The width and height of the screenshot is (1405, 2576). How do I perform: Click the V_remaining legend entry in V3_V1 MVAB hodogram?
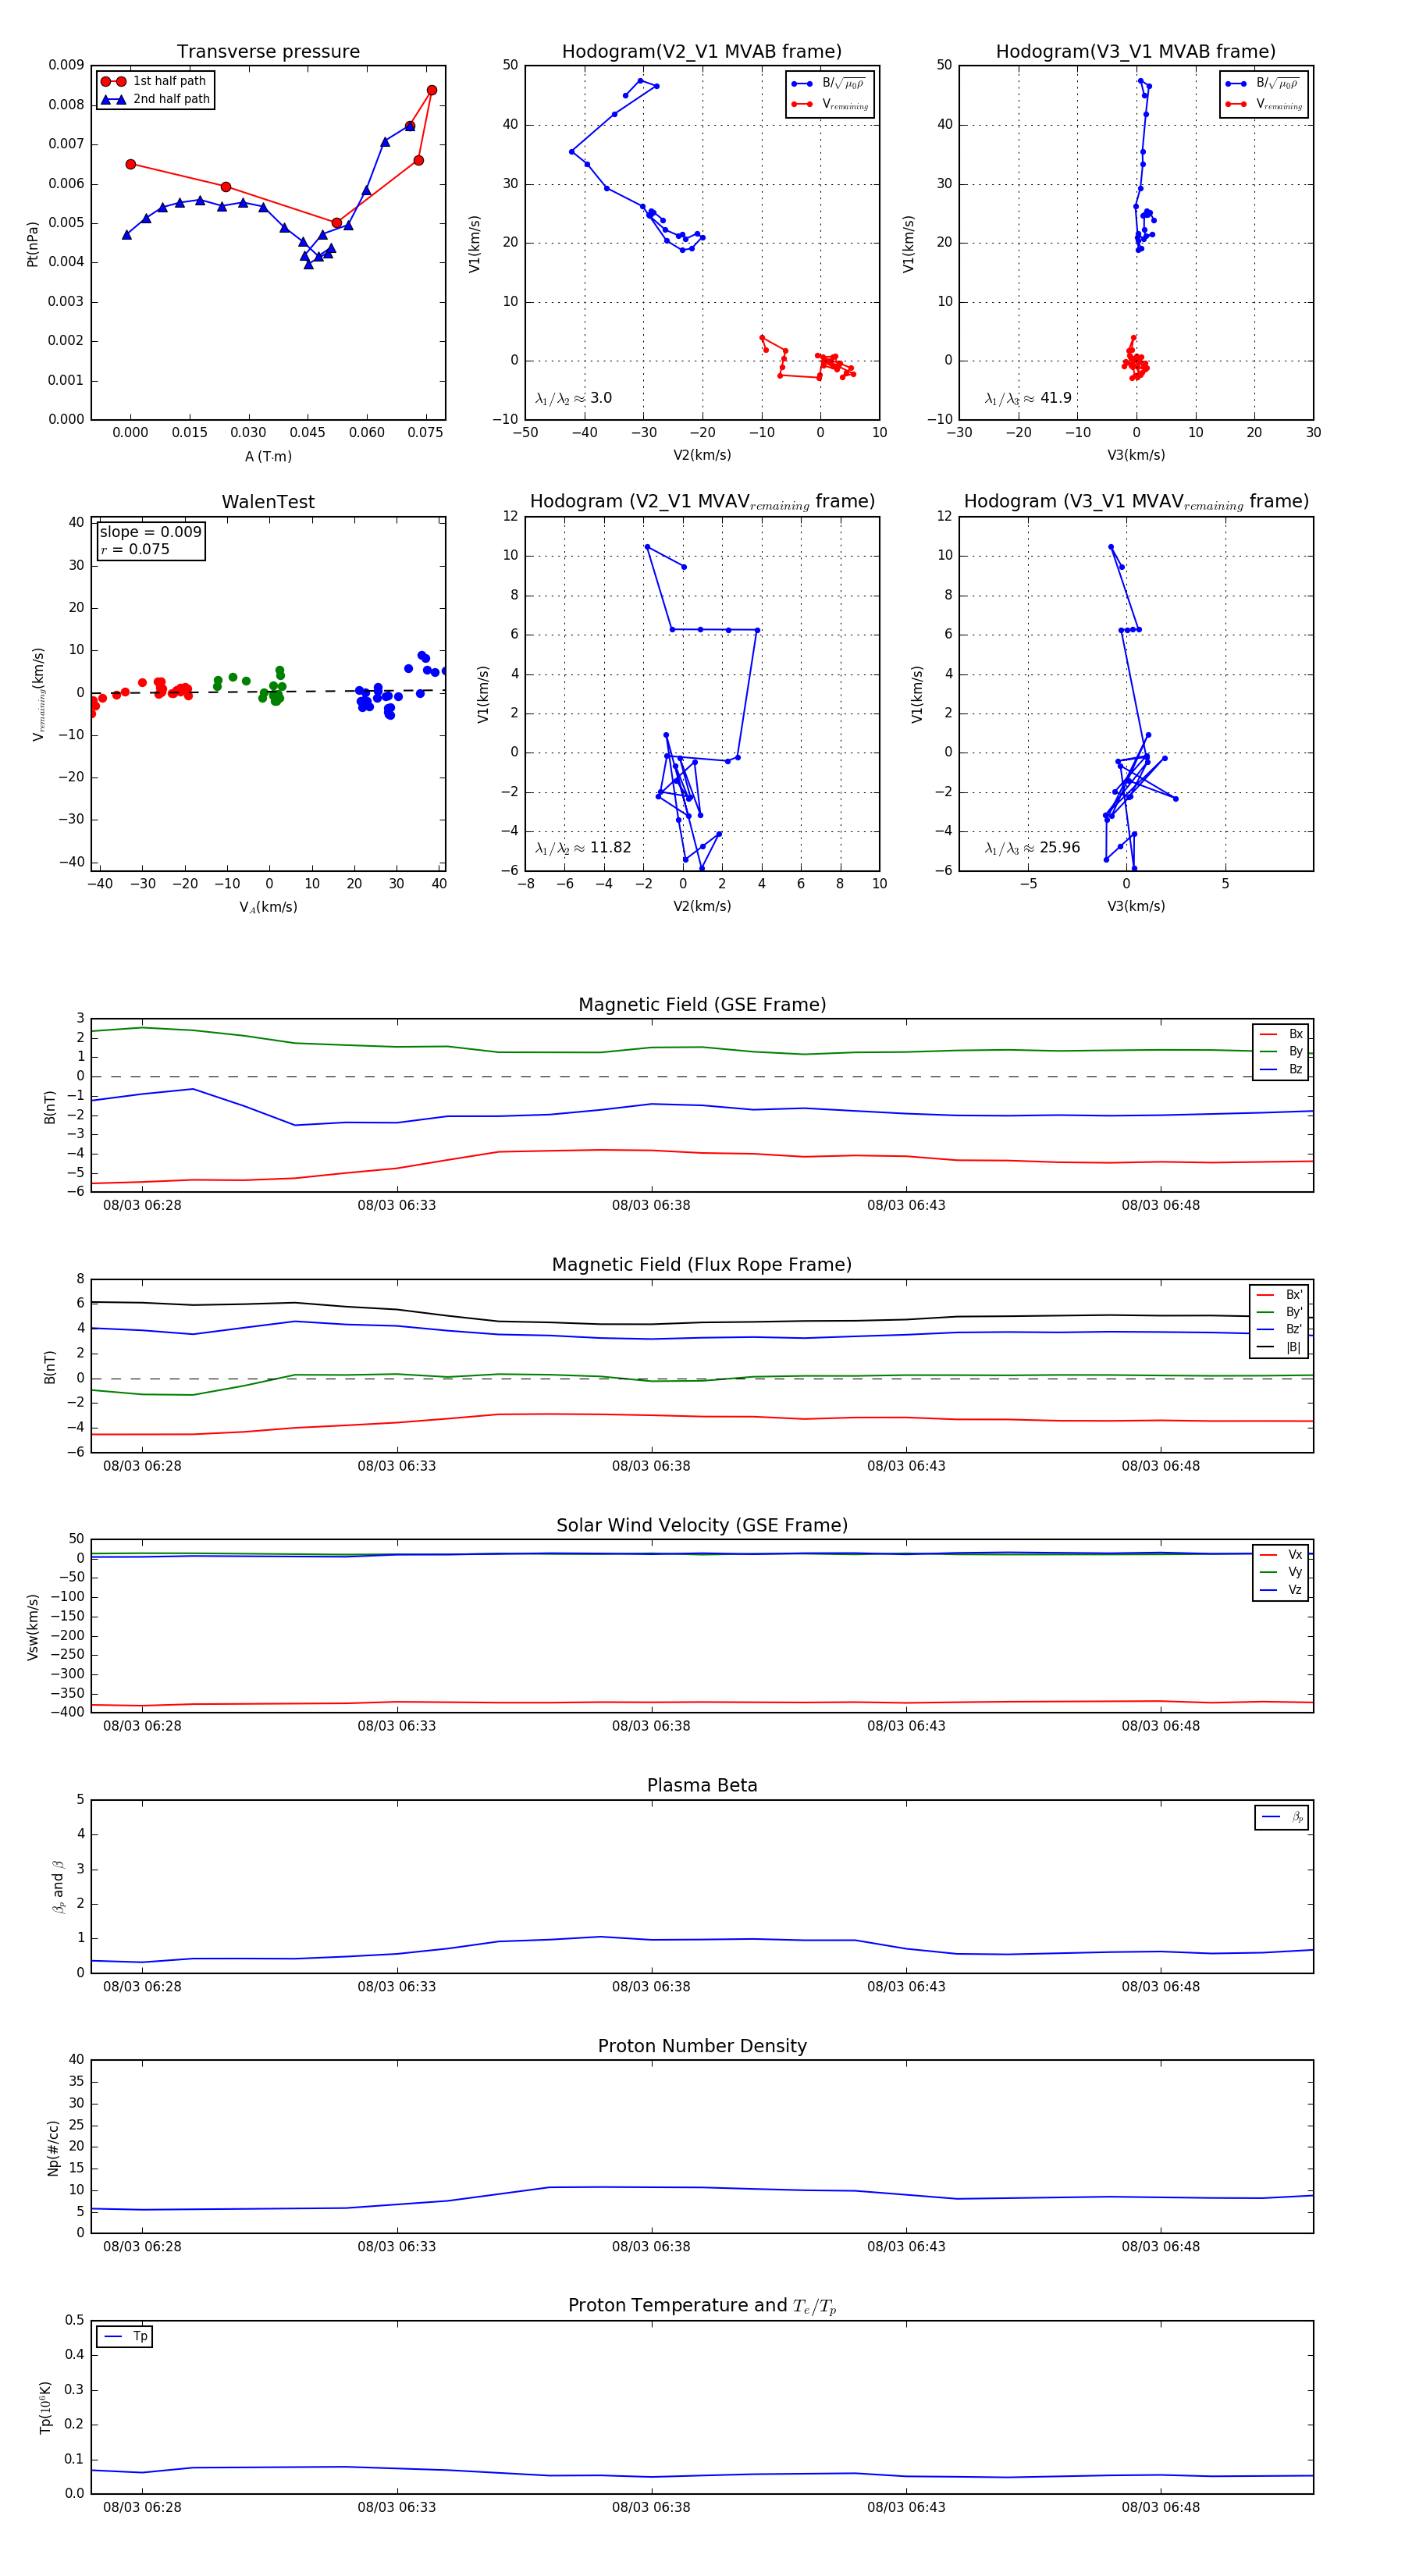1263,104
